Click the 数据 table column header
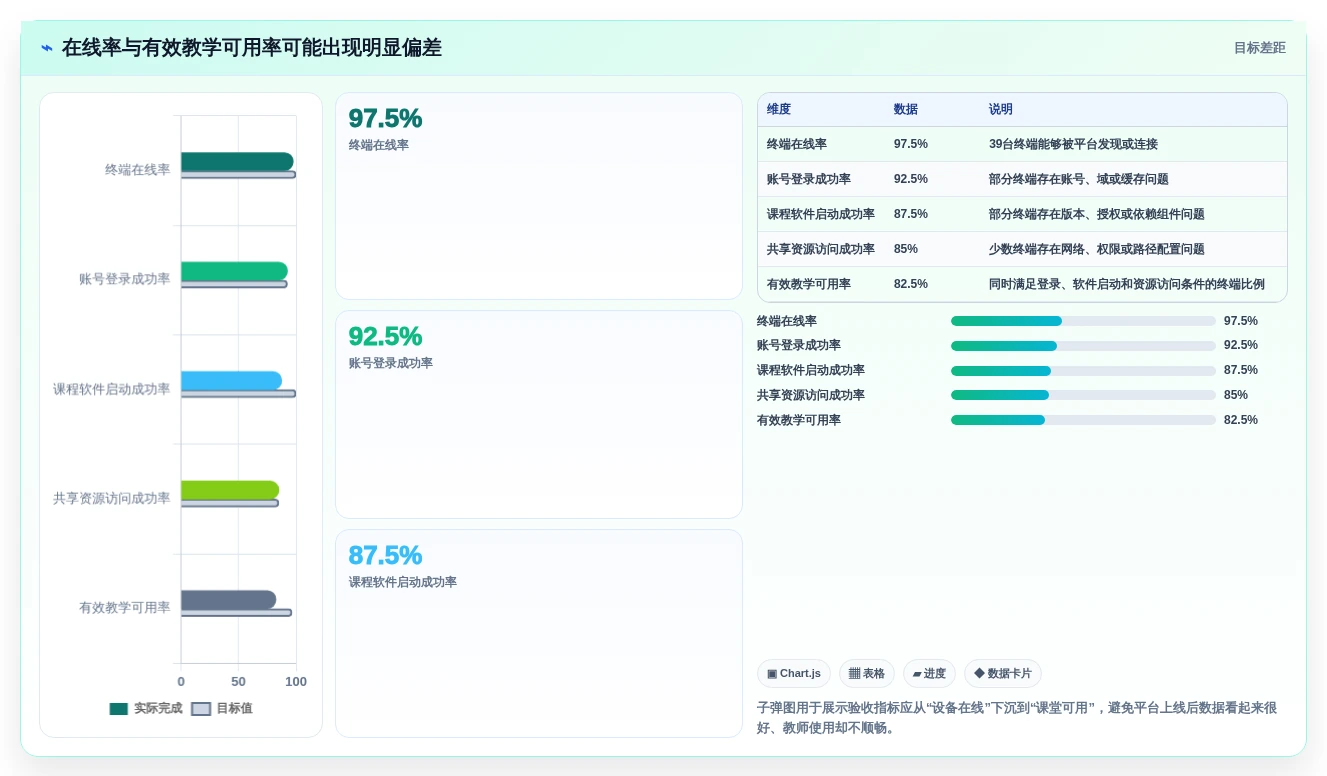The image size is (1327, 776). pyautogui.click(x=906, y=109)
